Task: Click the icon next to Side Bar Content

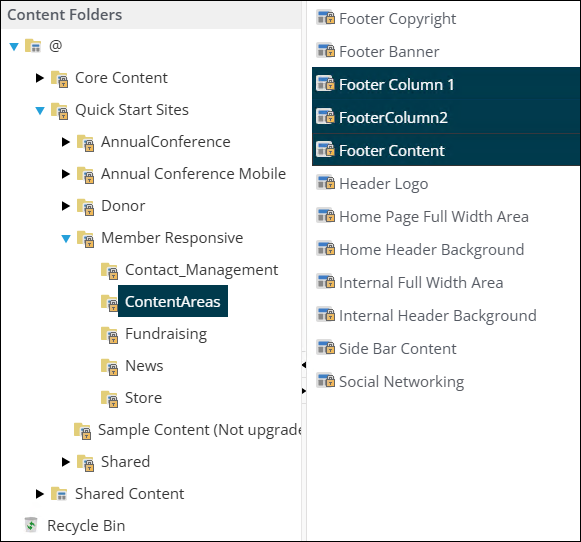Action: pyautogui.click(x=326, y=348)
